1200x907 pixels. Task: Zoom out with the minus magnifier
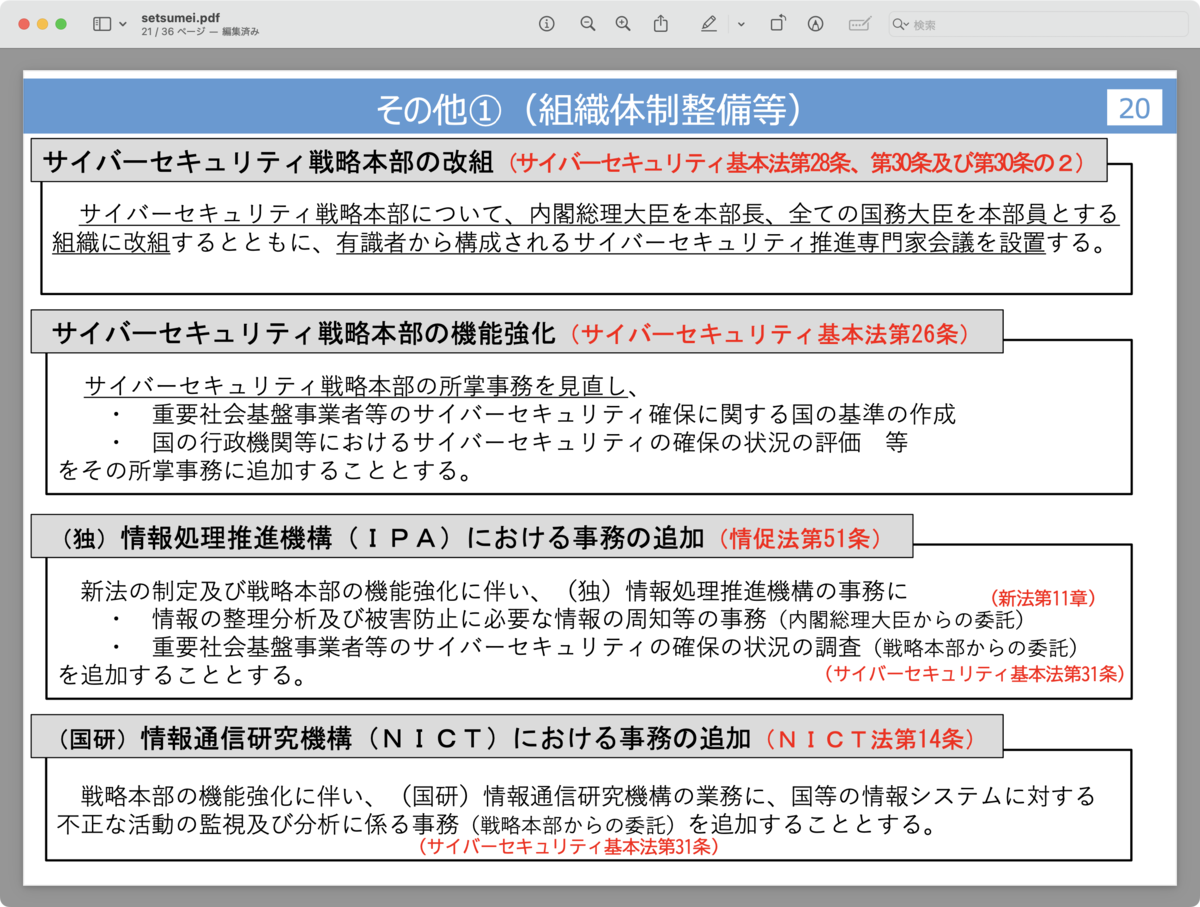[588, 24]
